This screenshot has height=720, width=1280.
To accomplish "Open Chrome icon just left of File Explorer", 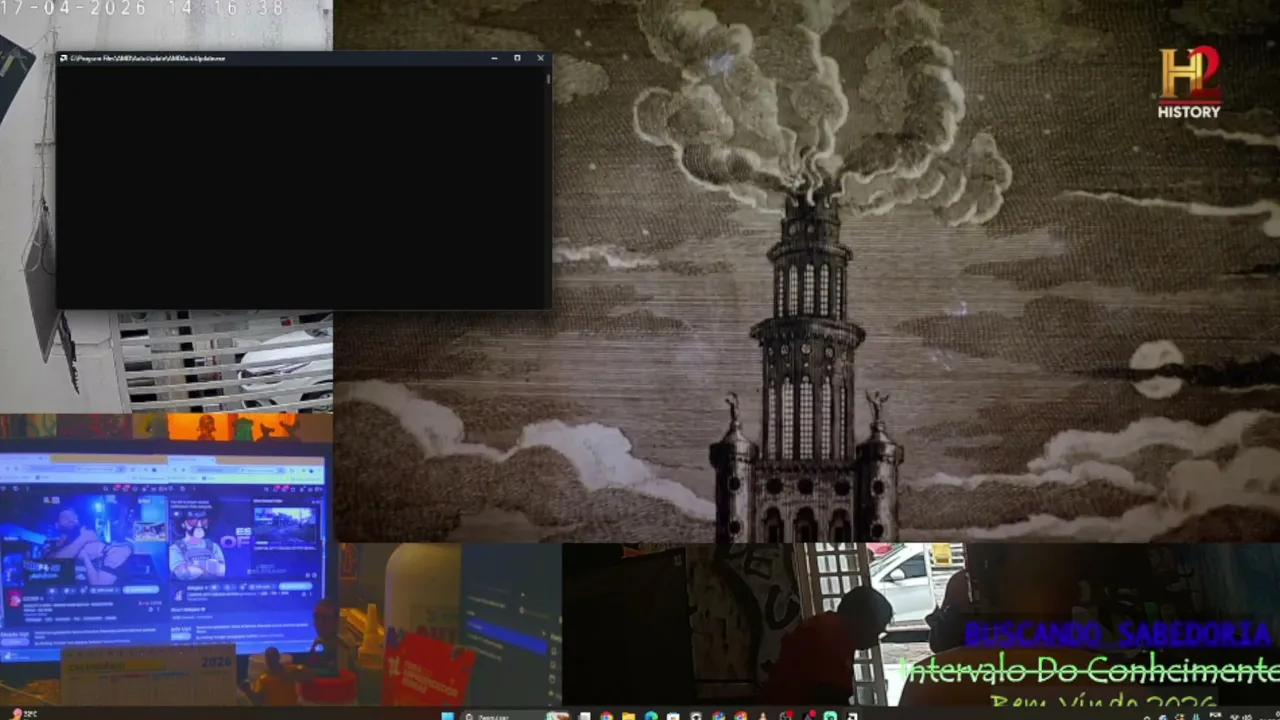I will [x=606, y=715].
